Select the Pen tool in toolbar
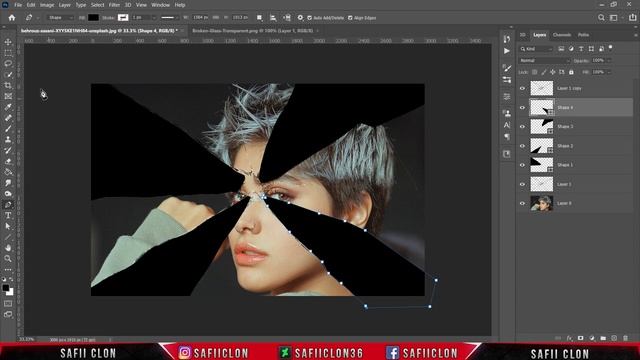Image resolution: width=640 pixels, height=360 pixels. tap(8, 204)
